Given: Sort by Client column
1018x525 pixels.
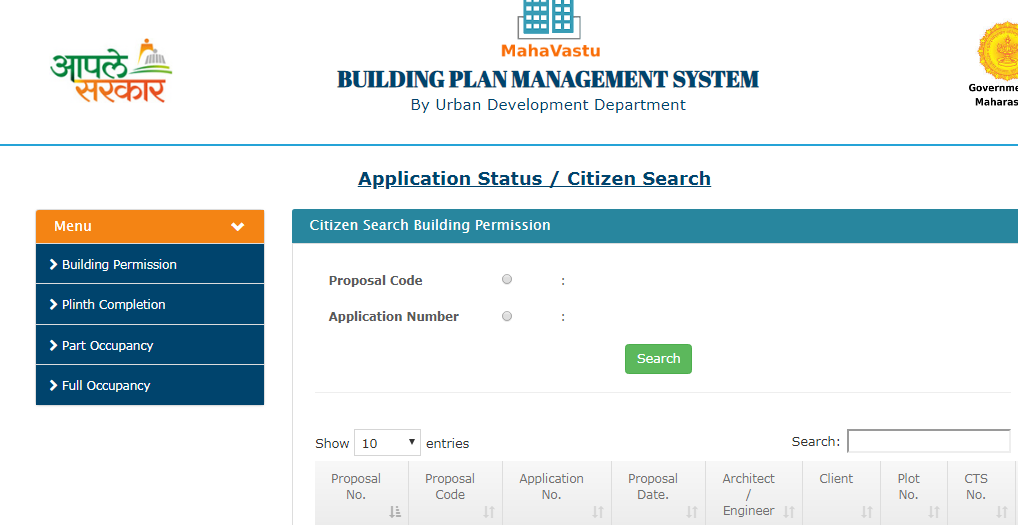Looking at the screenshot, I should point(841,494).
